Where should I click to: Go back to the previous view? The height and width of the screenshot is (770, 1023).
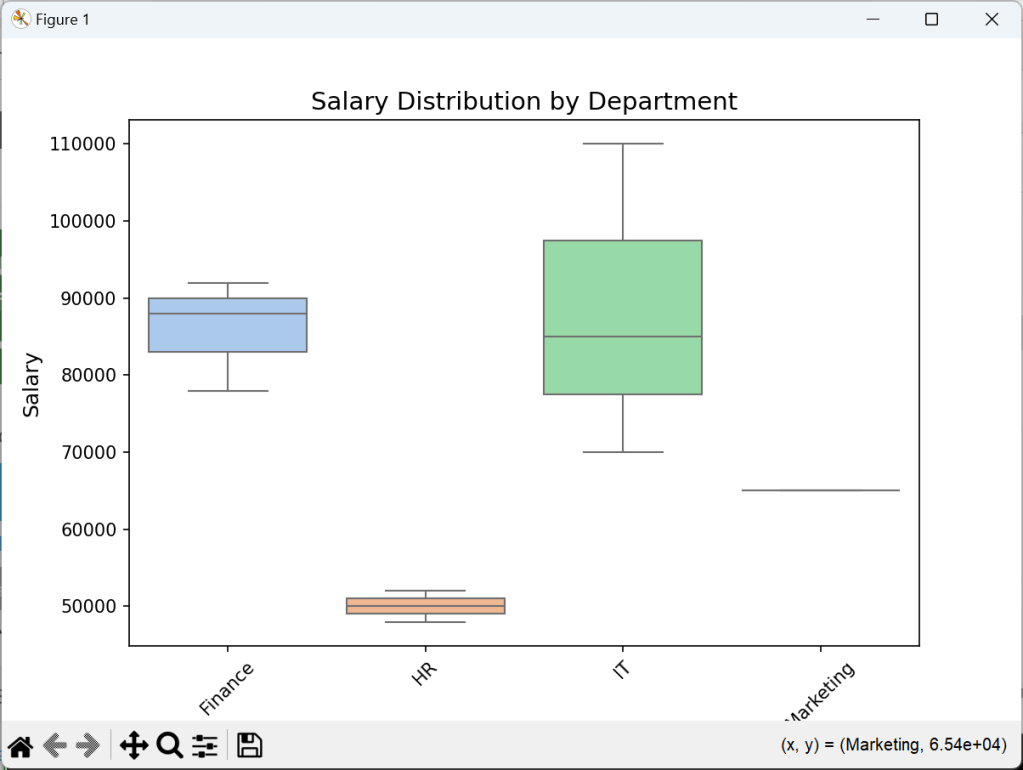coord(54,745)
